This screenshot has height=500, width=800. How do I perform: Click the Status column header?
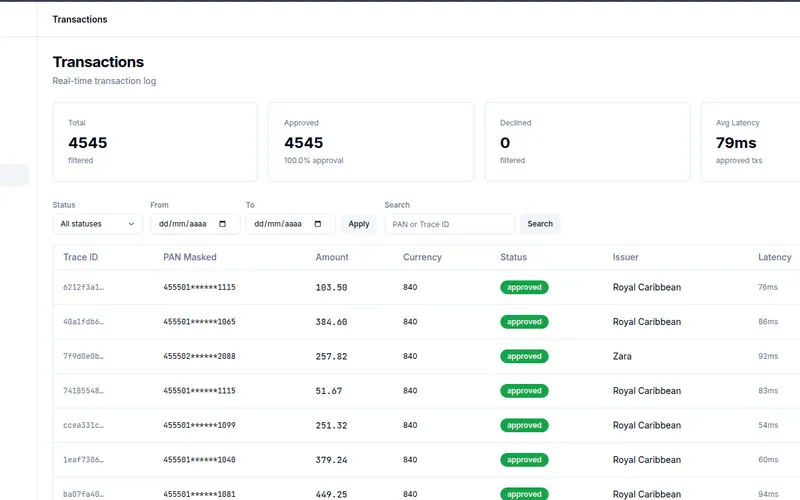click(513, 257)
